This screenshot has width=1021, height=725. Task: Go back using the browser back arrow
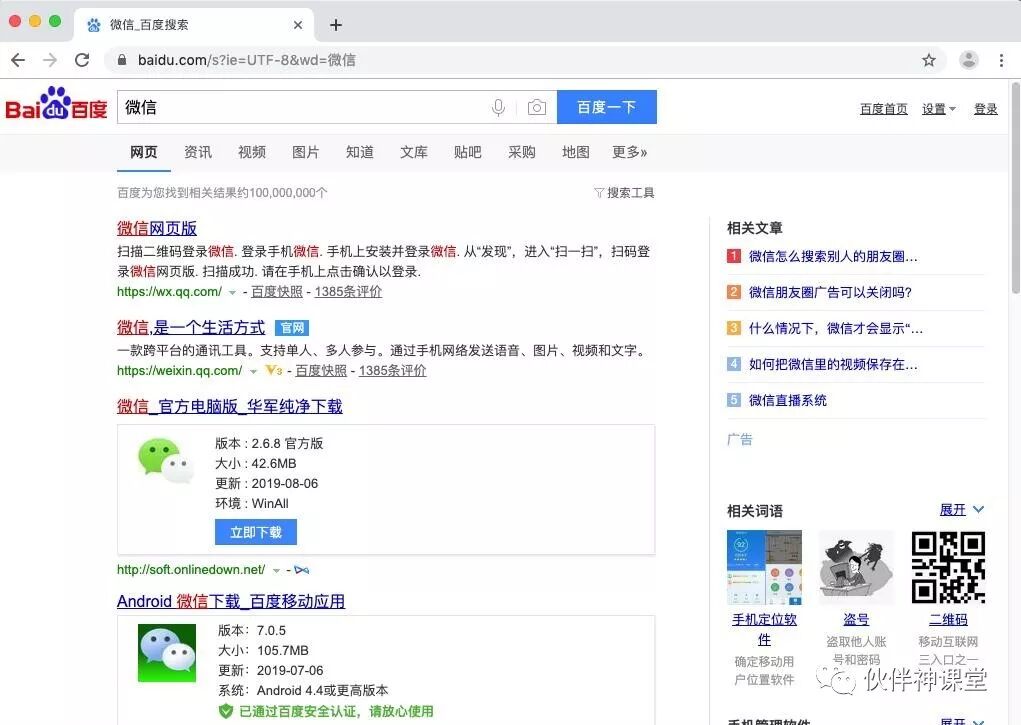(18, 60)
